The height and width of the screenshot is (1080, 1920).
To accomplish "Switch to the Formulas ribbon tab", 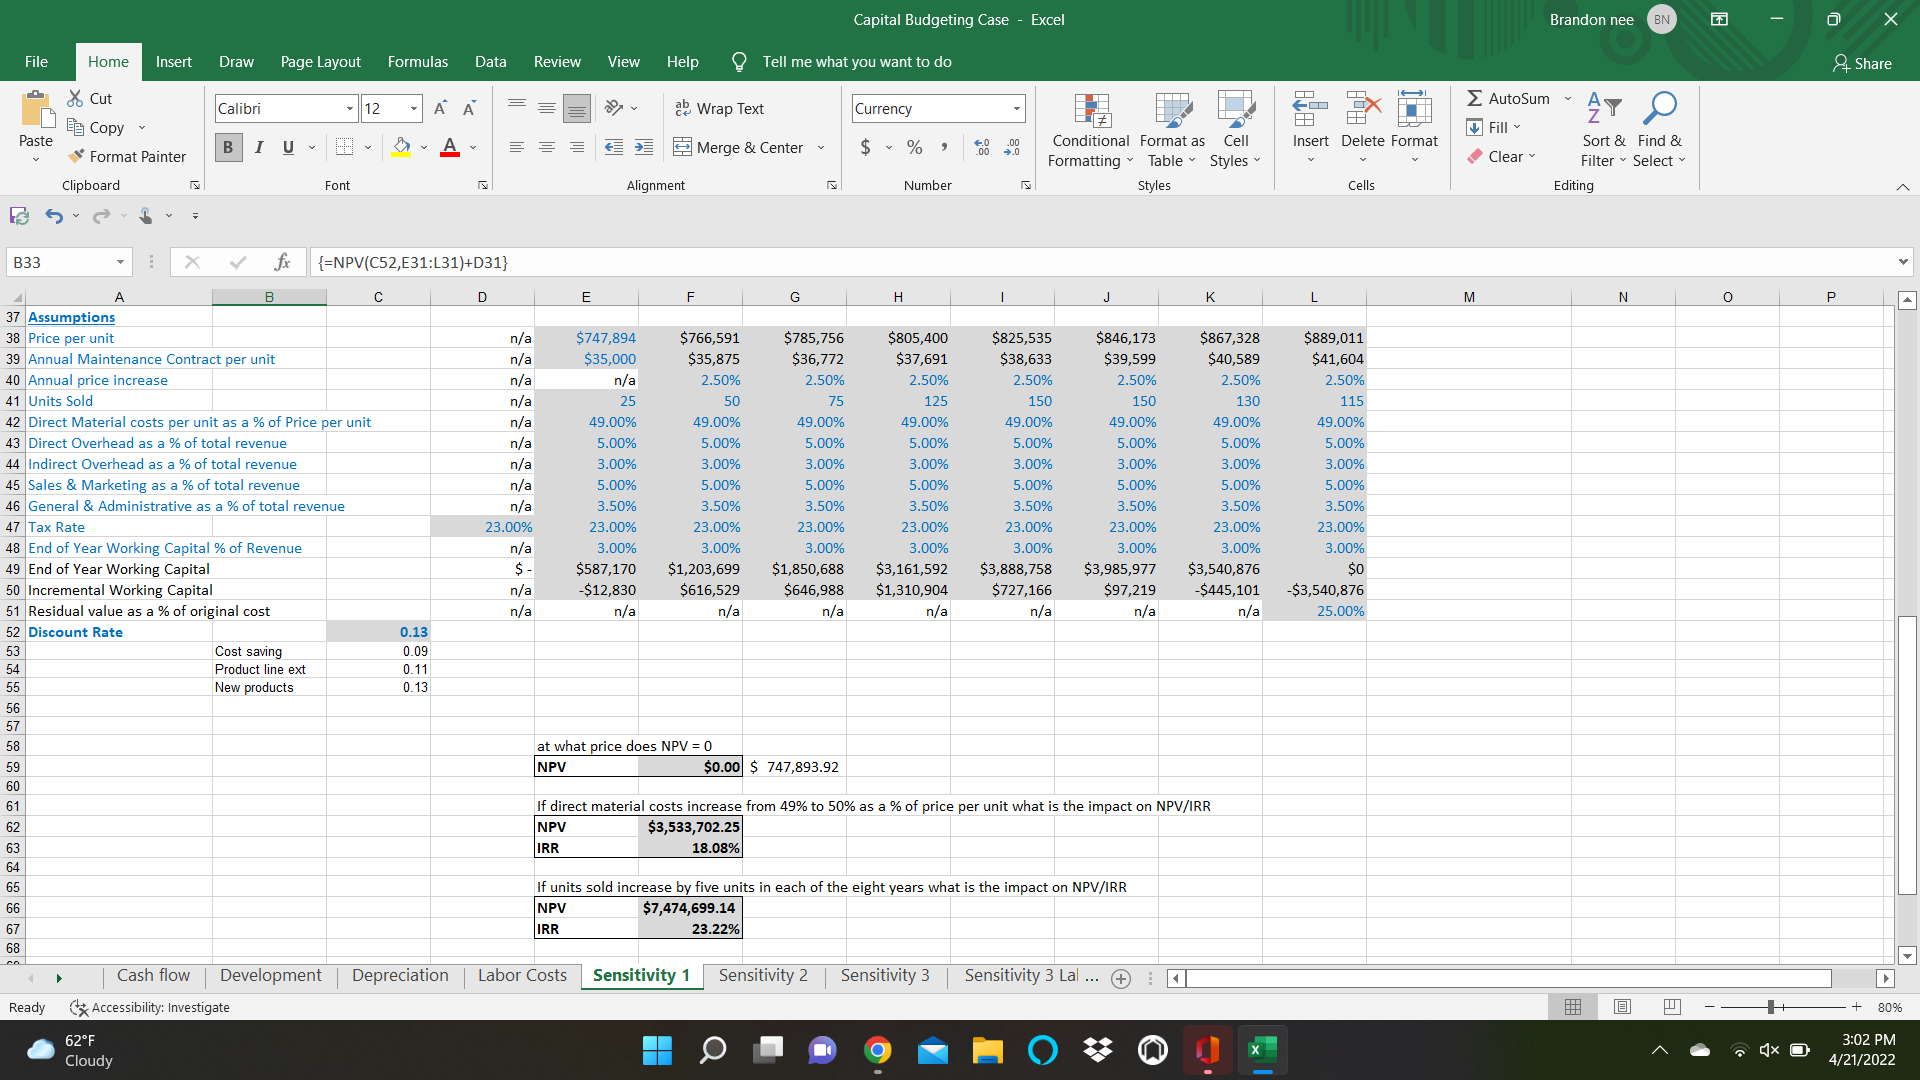I will (417, 61).
